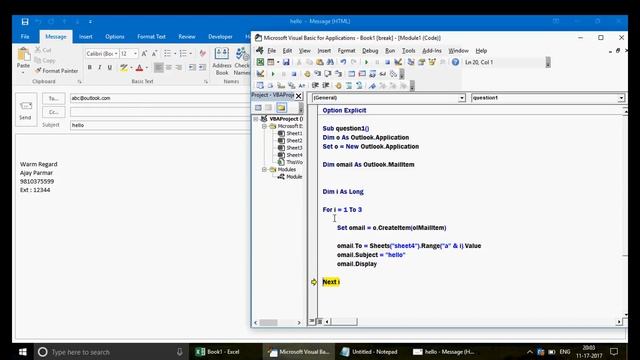
Task: Click the Subject field containing hello
Action: click(160, 125)
